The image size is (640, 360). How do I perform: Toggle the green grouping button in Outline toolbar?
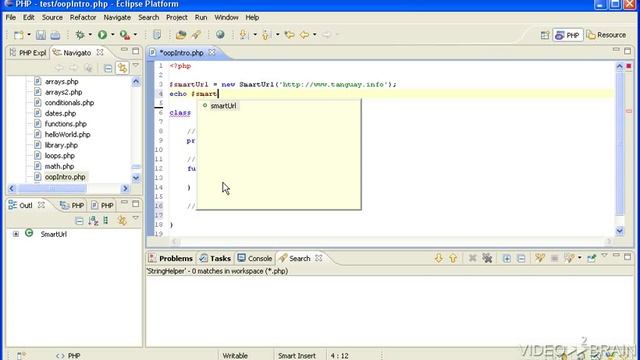coord(106,221)
